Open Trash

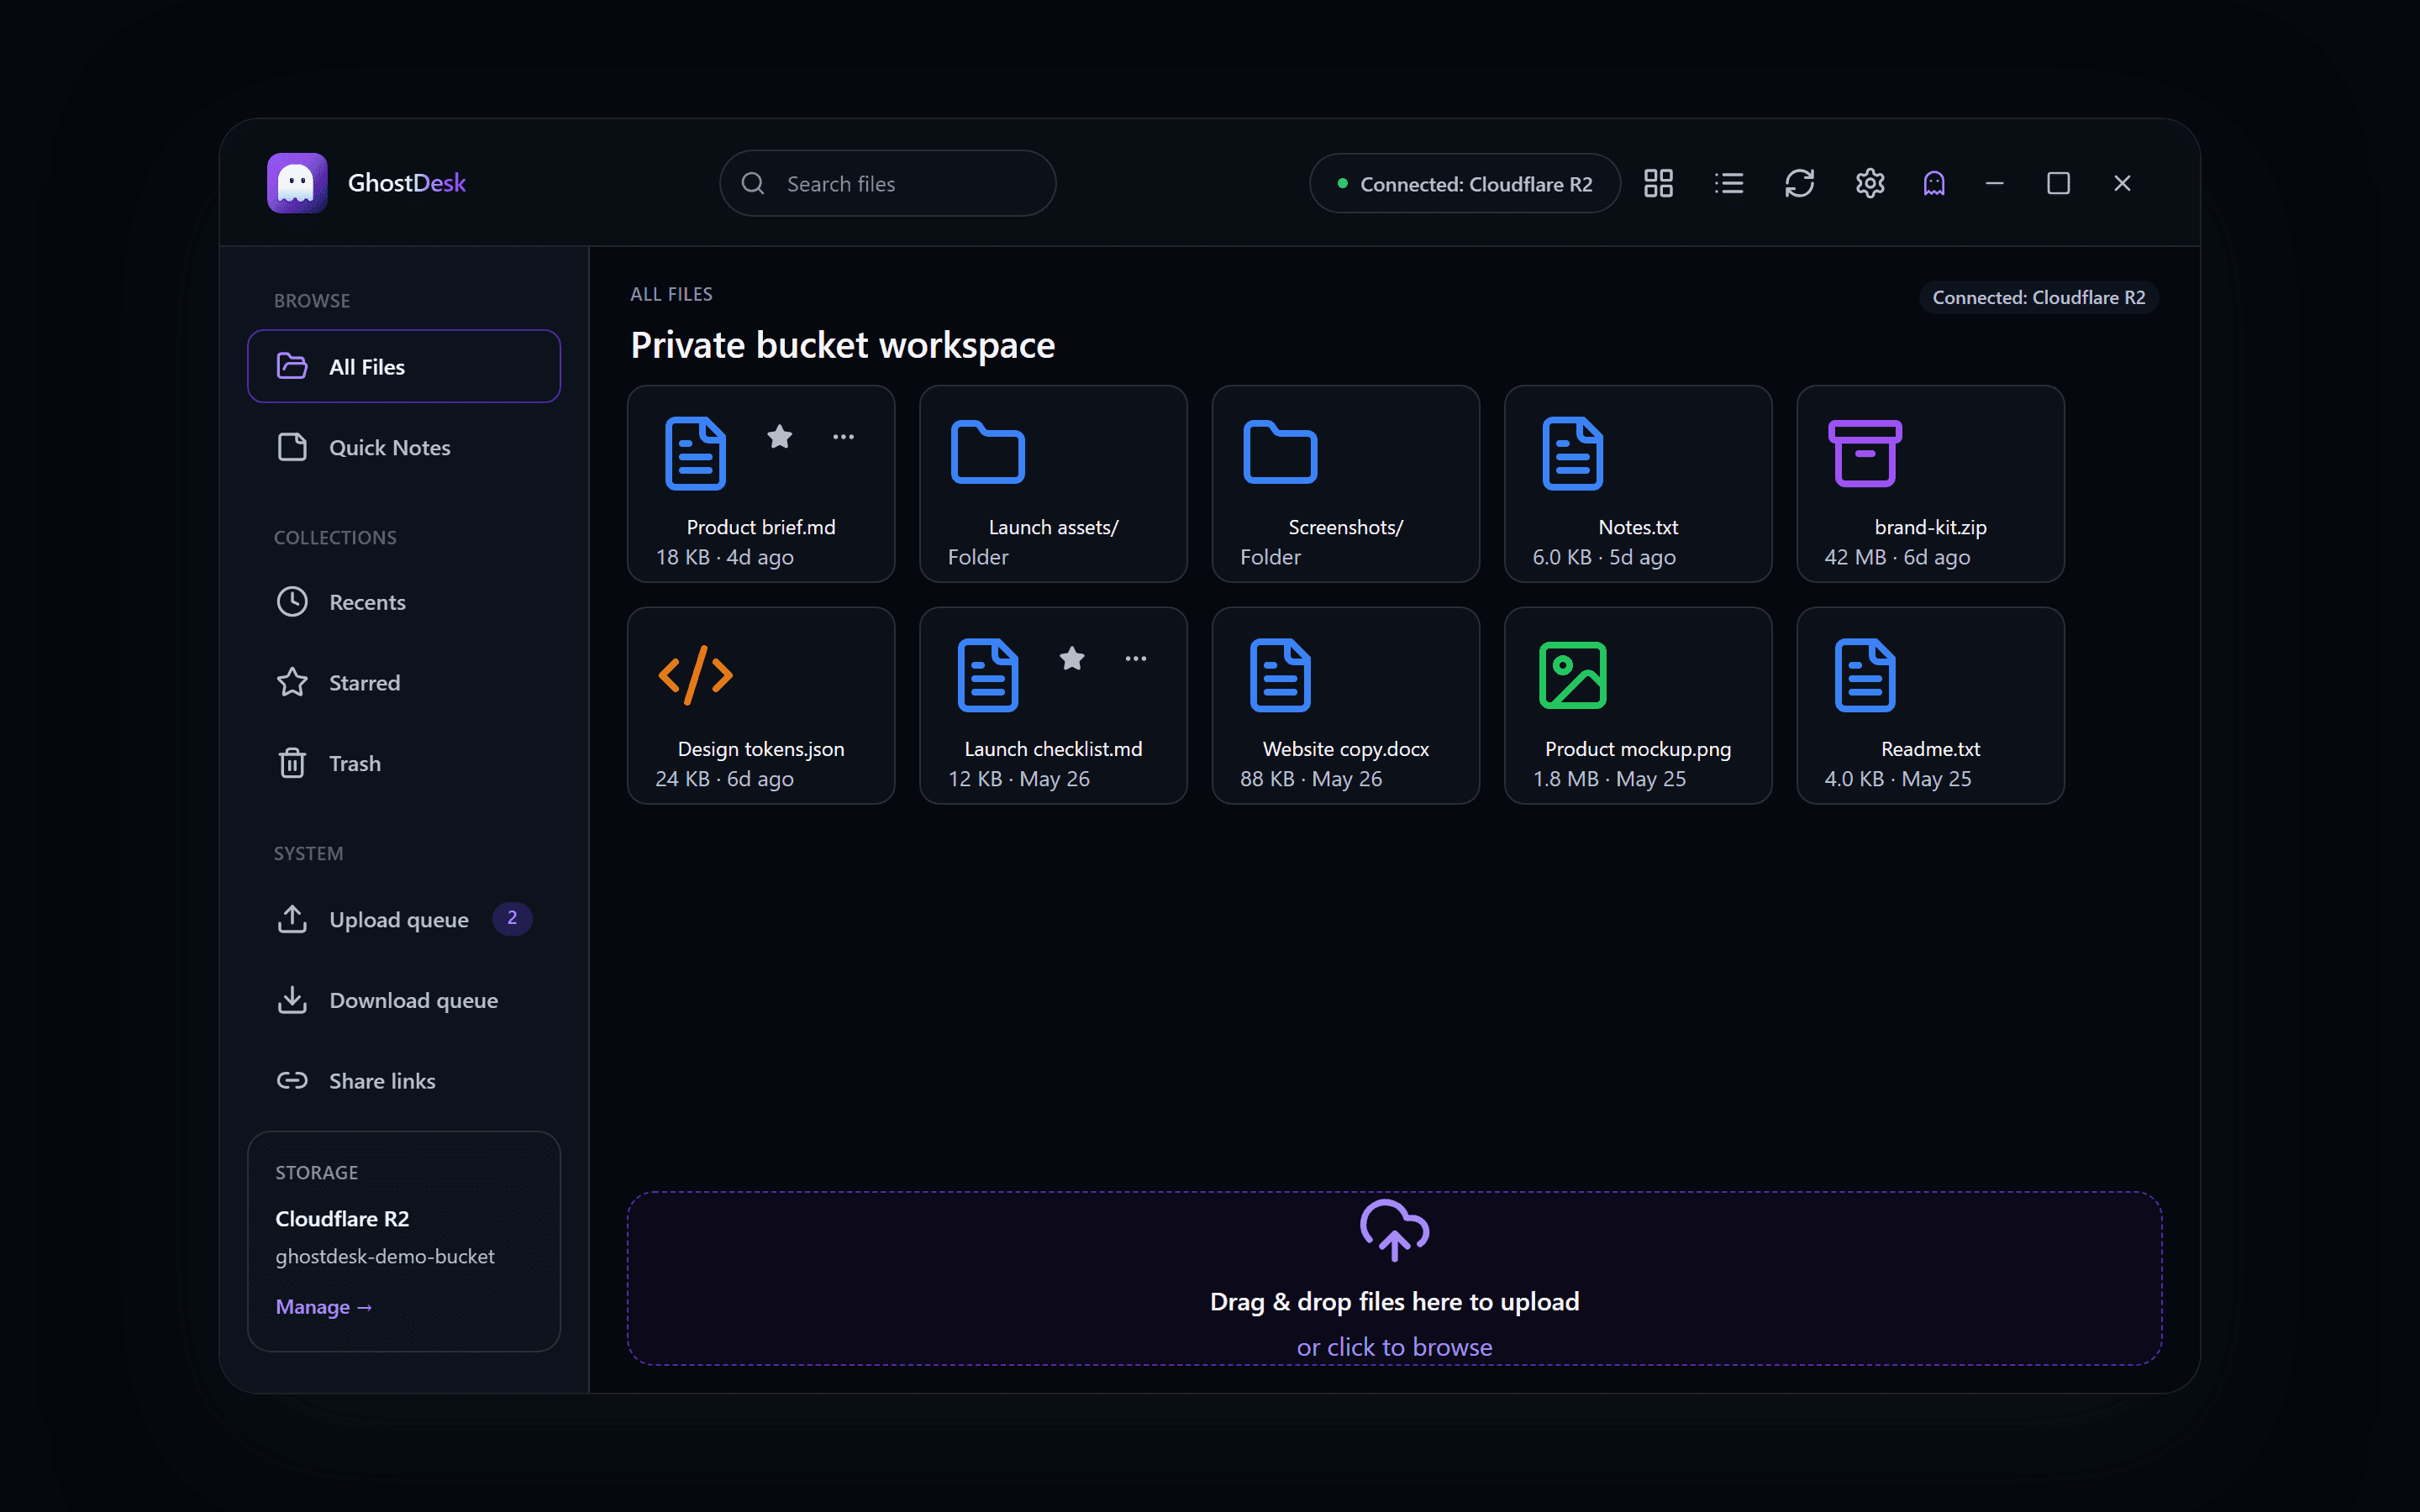click(x=404, y=763)
